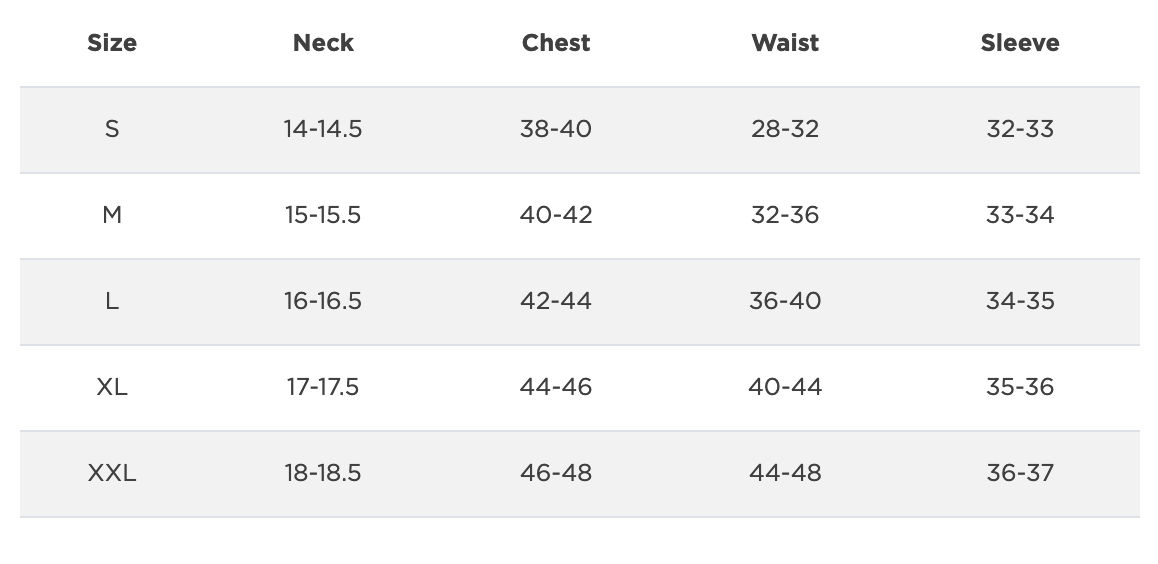Click the Waist column header
Image resolution: width=1158 pixels, height=564 pixels.
tap(785, 43)
